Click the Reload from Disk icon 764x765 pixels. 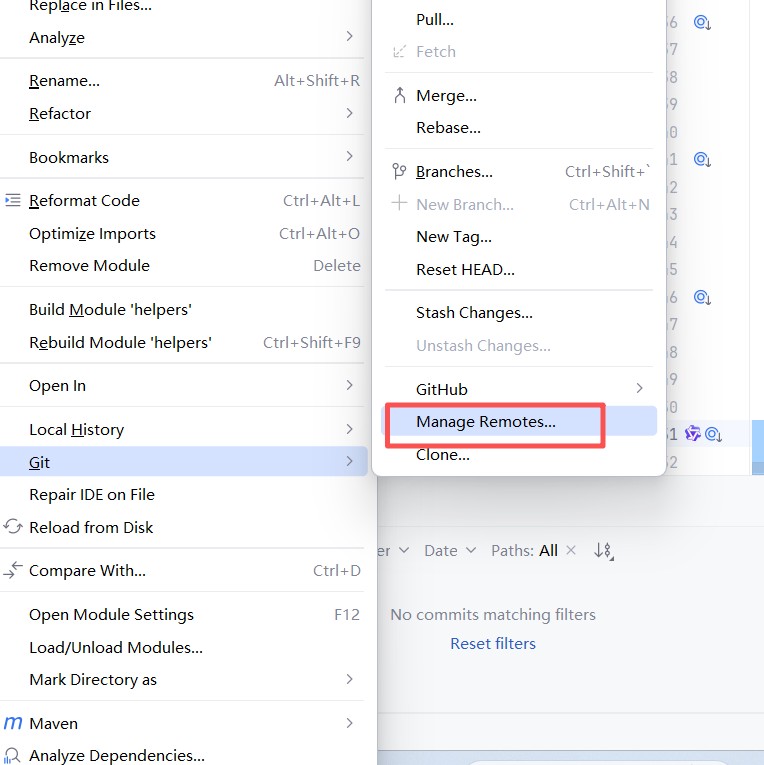13,527
